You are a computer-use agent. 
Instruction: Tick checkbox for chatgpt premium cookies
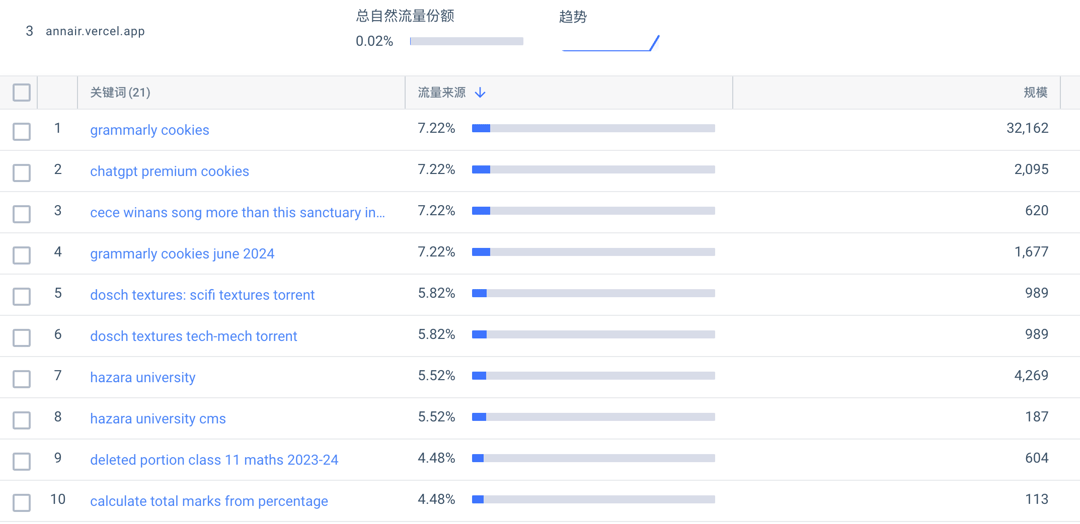[22, 173]
